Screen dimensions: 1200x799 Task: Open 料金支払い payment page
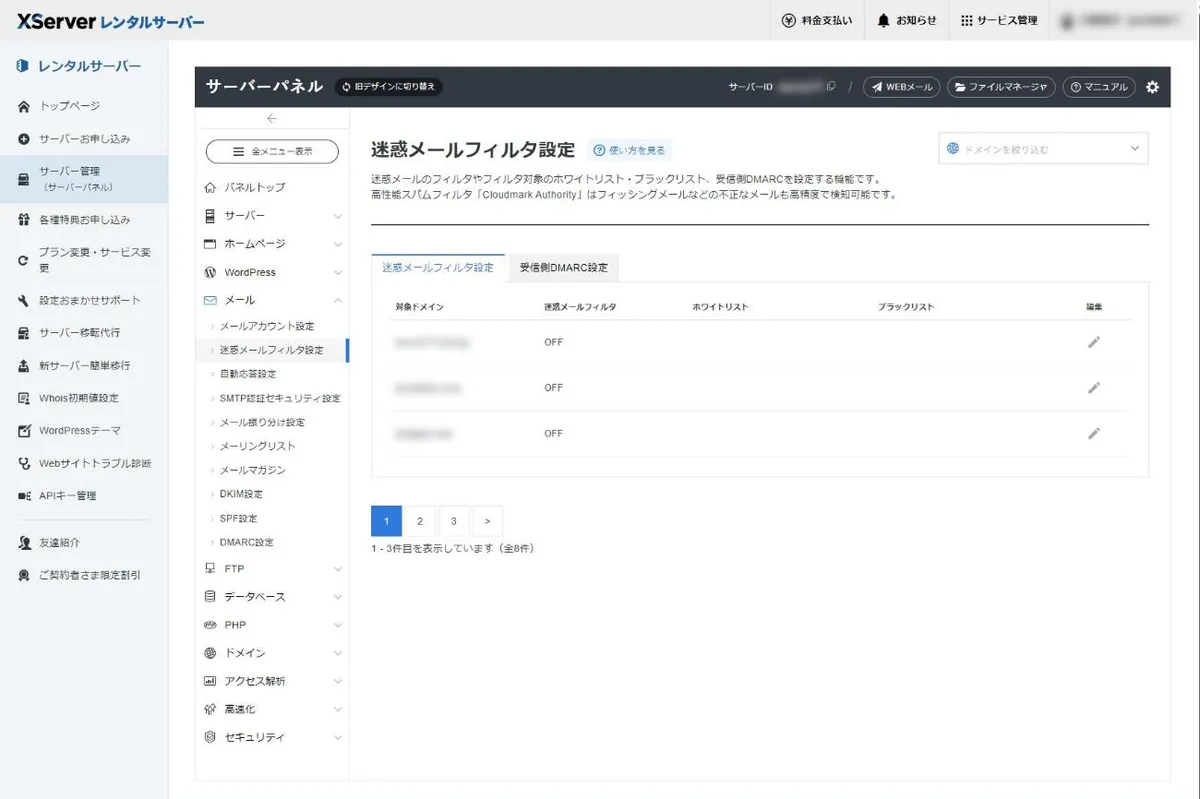click(x=818, y=20)
